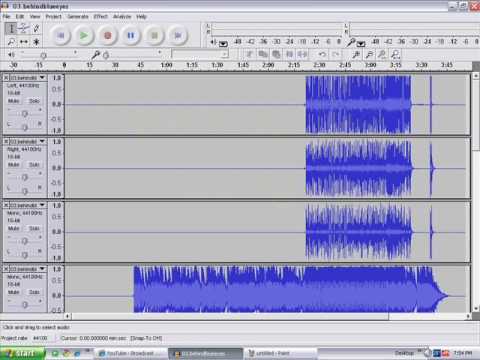Open the output meter options dropdown arrow

223,43
